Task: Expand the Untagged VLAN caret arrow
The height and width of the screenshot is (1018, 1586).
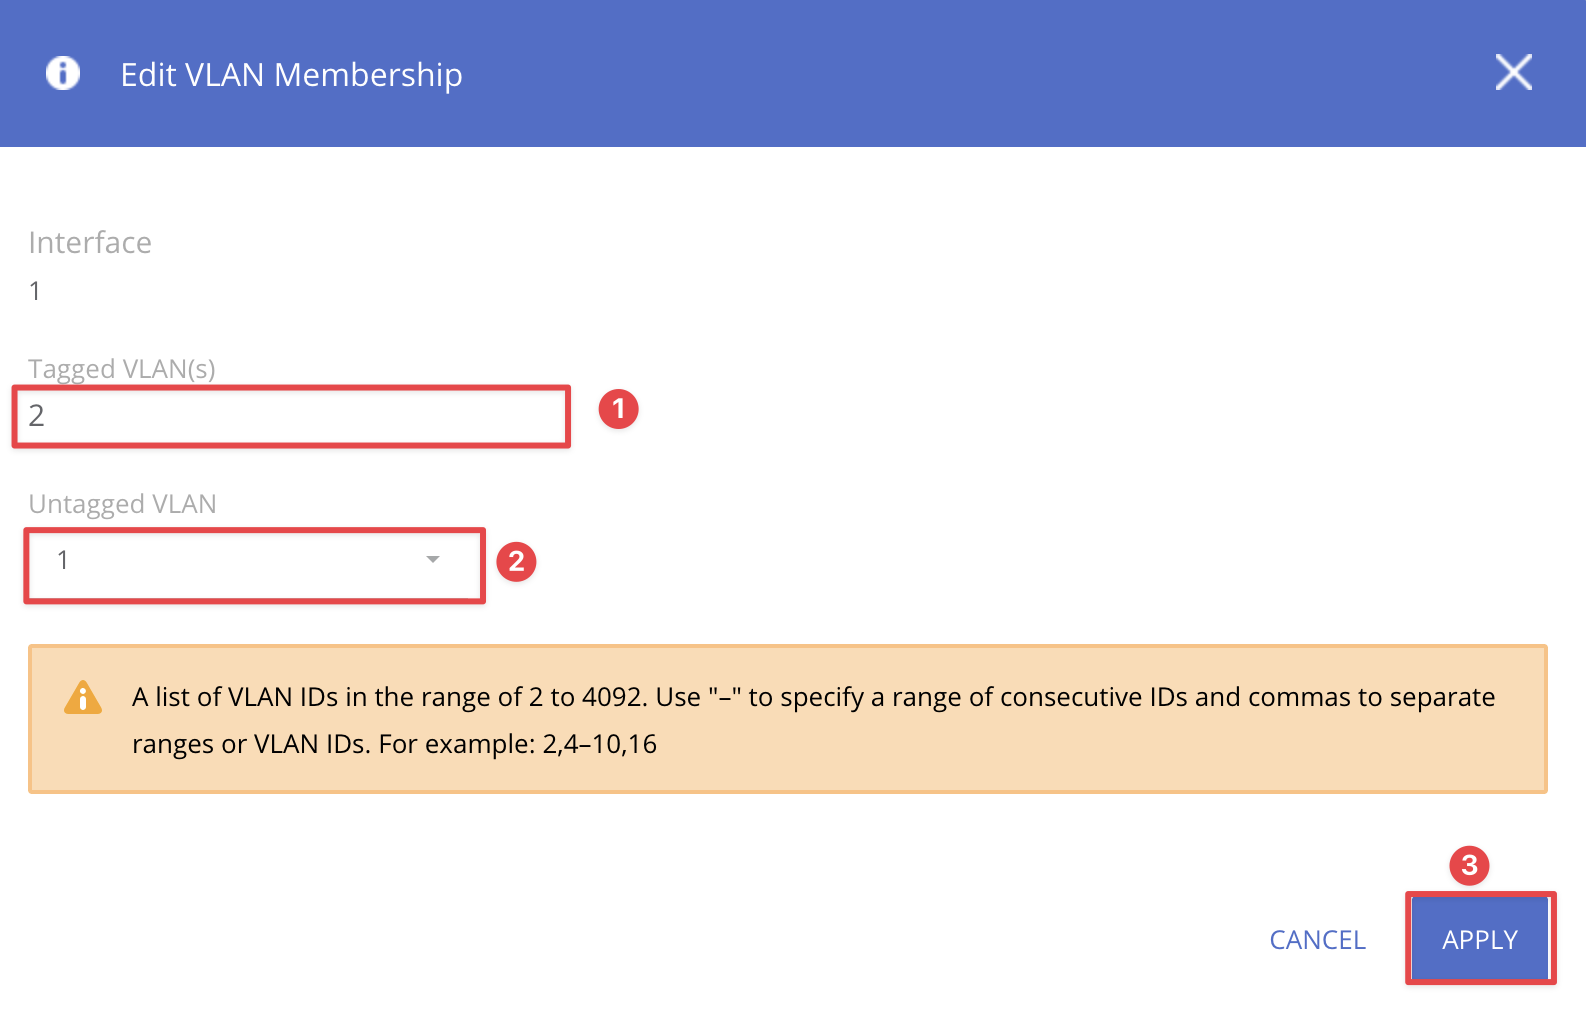Action: click(x=433, y=560)
